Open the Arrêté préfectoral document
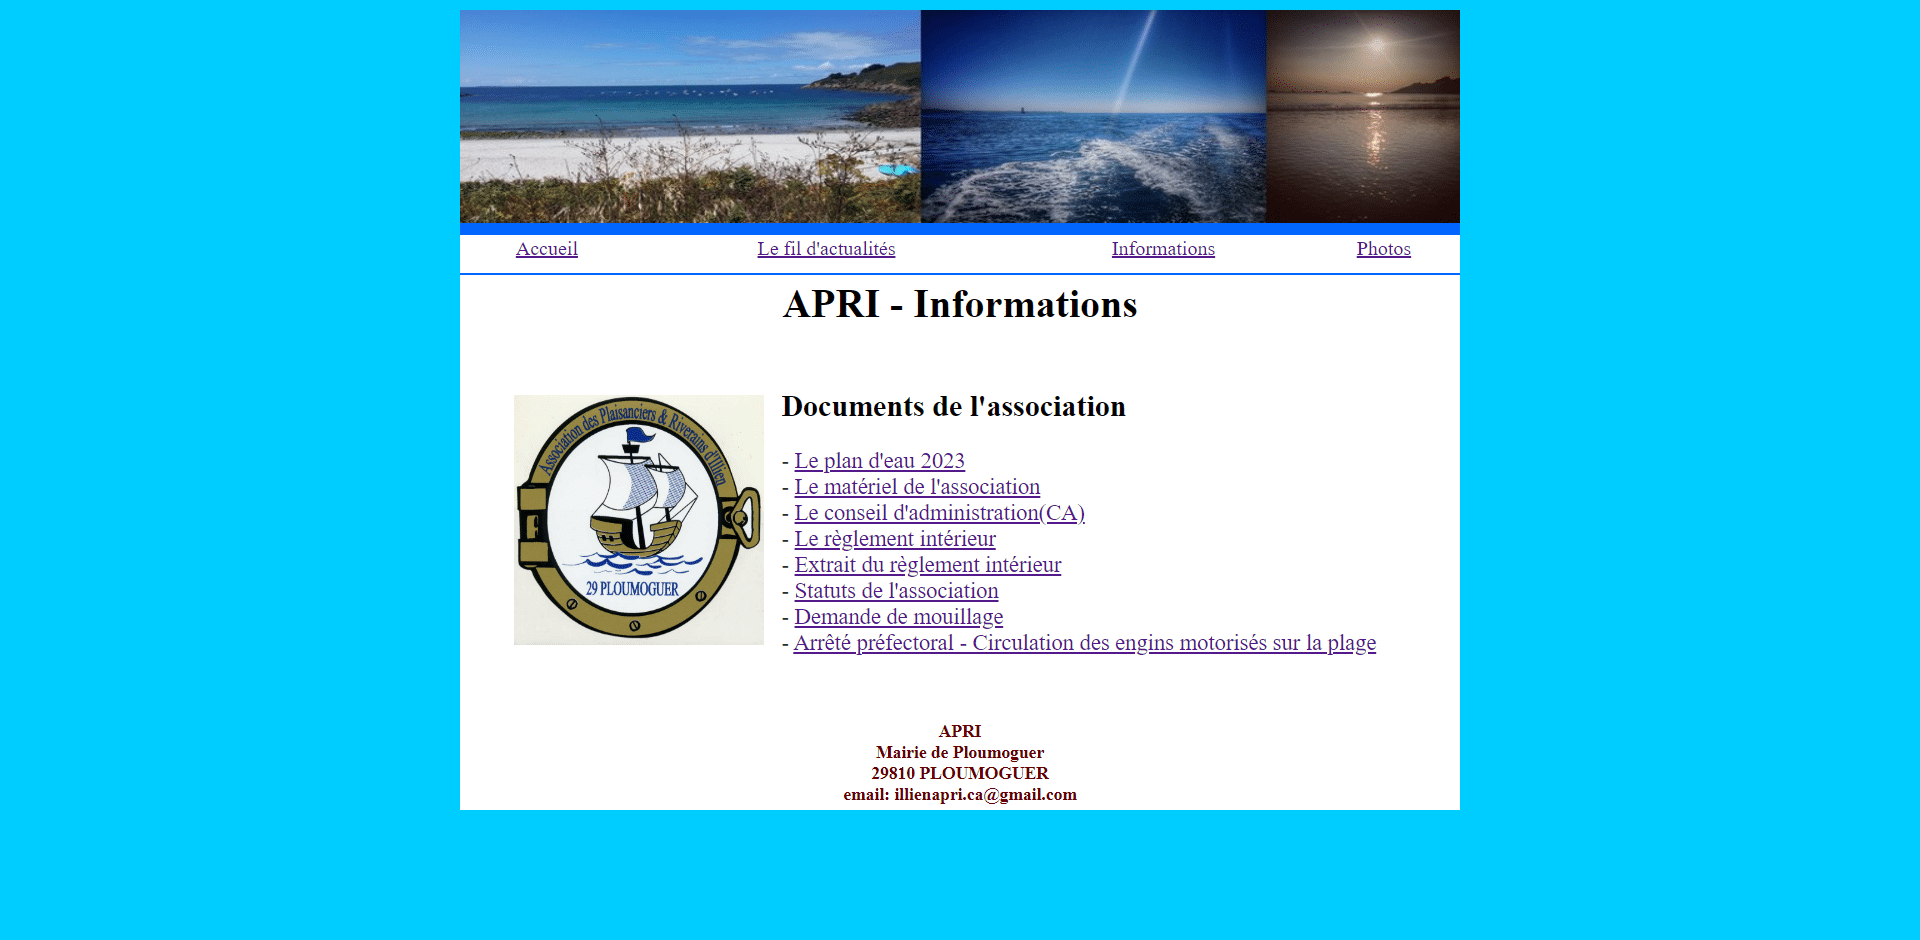This screenshot has width=1920, height=940. pos(1085,643)
